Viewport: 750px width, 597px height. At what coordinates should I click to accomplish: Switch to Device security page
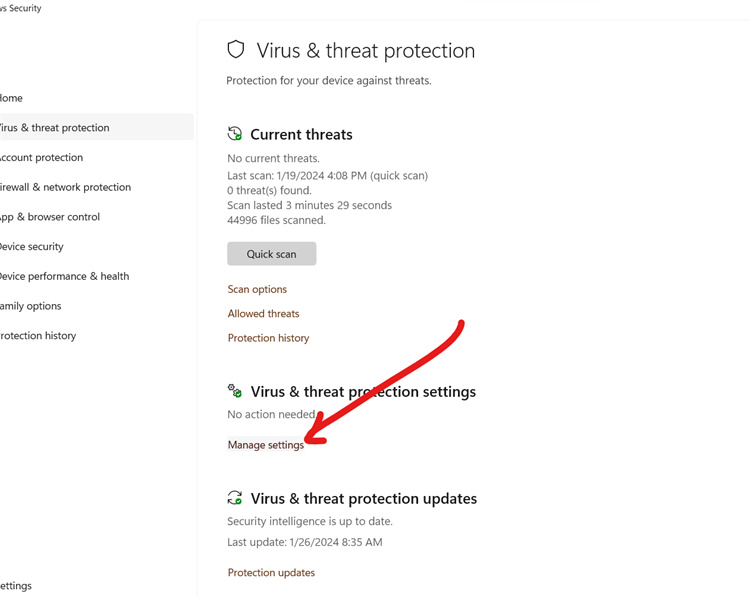[x=32, y=246]
